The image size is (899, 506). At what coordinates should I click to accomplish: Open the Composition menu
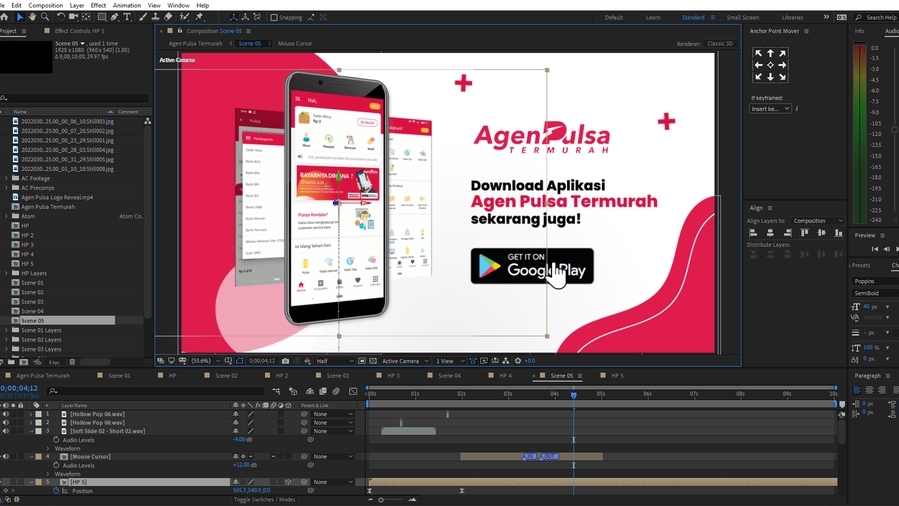click(45, 5)
